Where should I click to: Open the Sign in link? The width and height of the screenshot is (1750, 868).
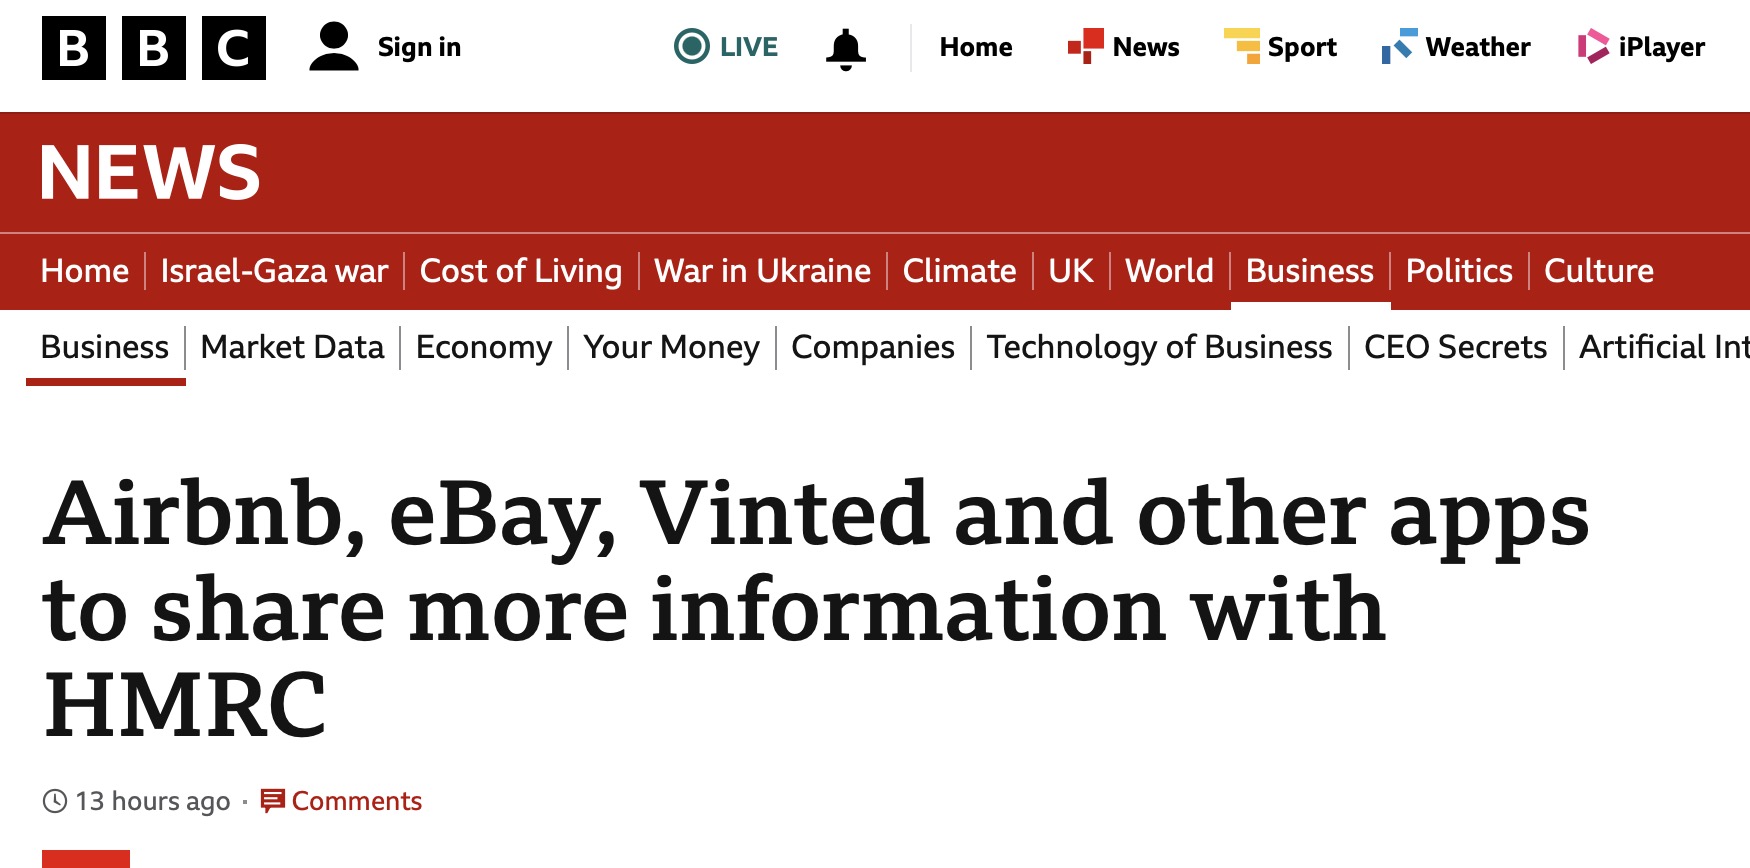tap(419, 47)
